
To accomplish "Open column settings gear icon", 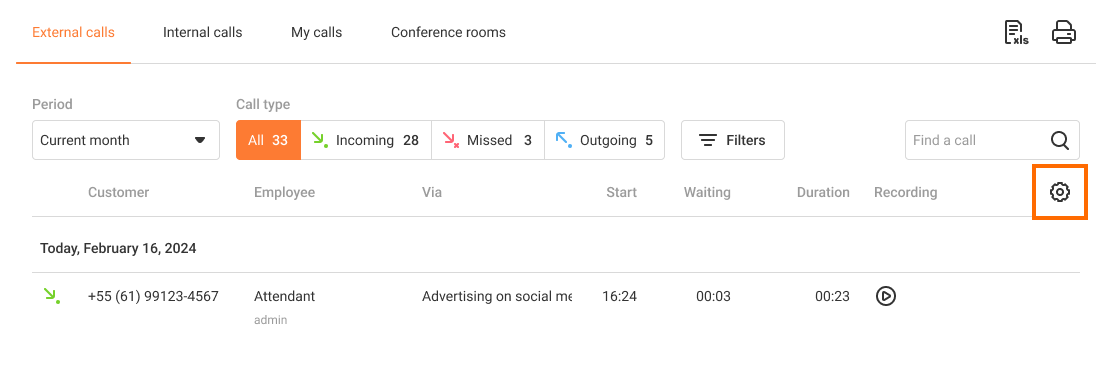I will pos(1060,192).
